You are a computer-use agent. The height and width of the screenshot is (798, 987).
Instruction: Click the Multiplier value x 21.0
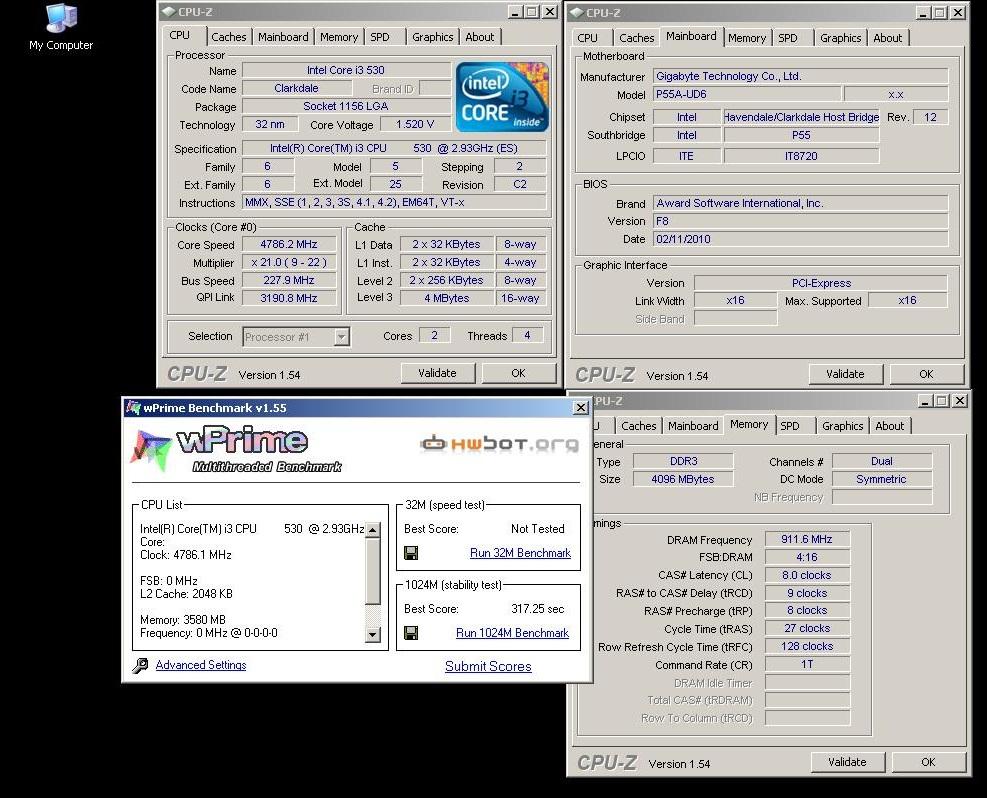[x=289, y=262]
